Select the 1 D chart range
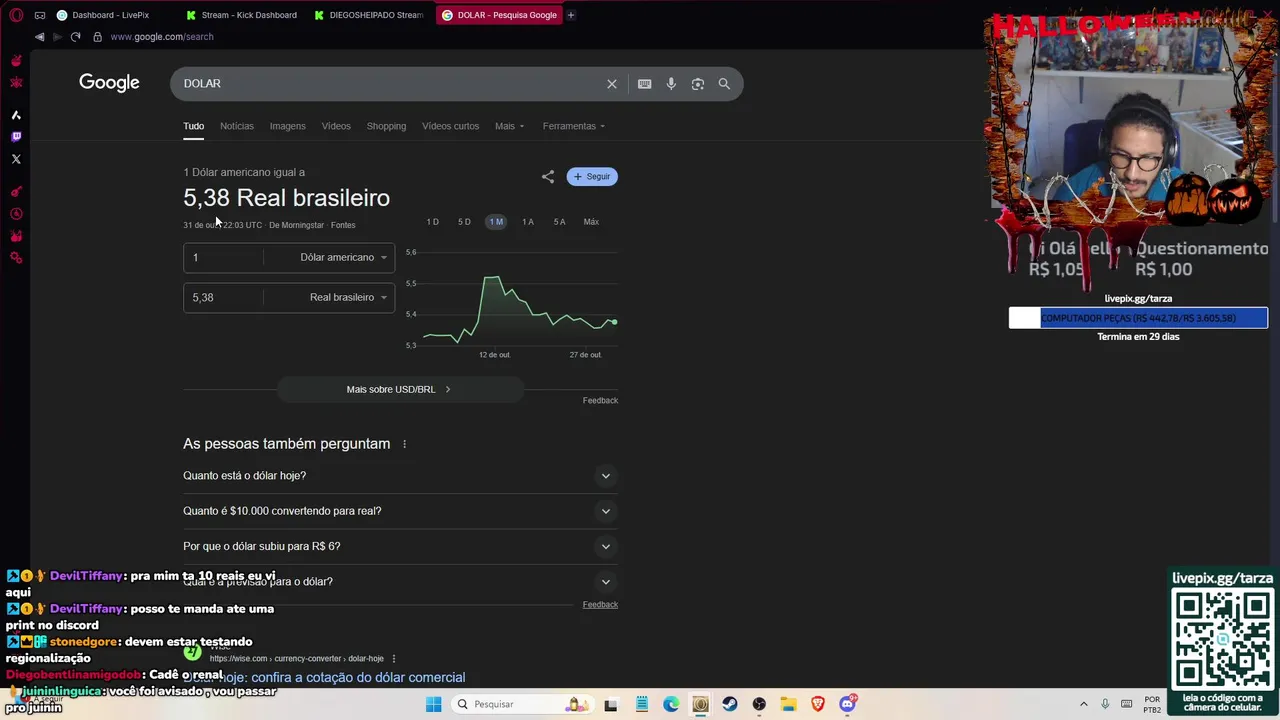 point(432,222)
